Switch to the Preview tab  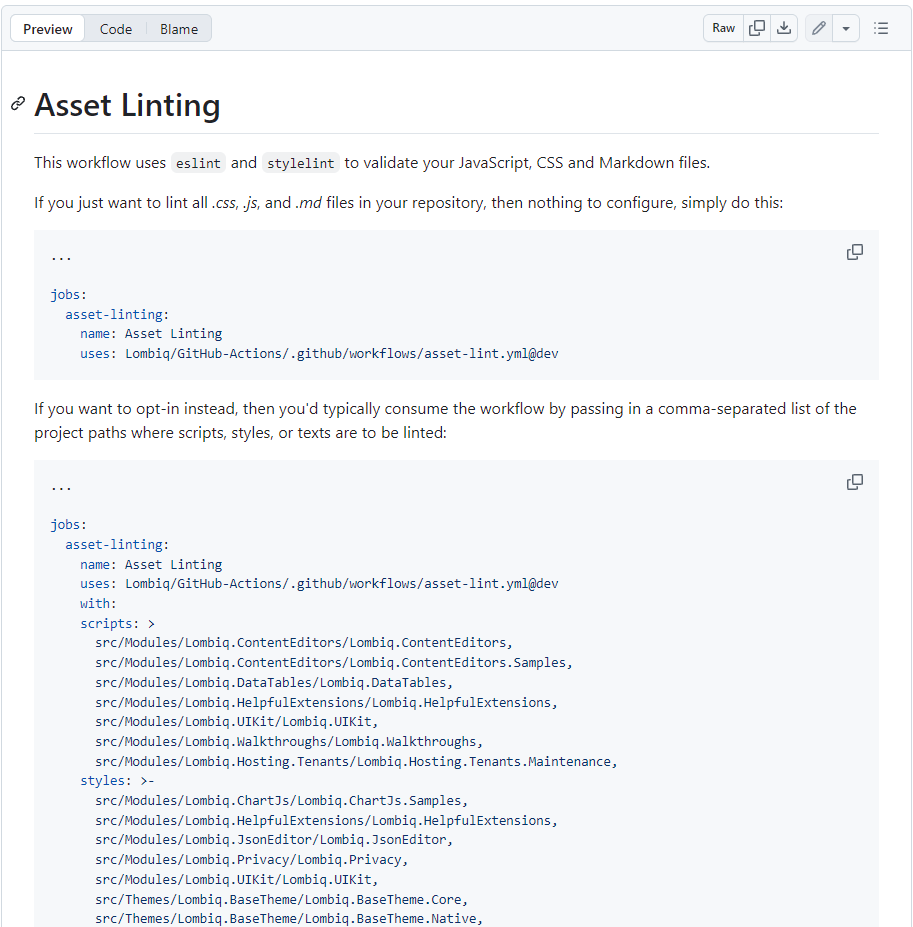click(47, 28)
